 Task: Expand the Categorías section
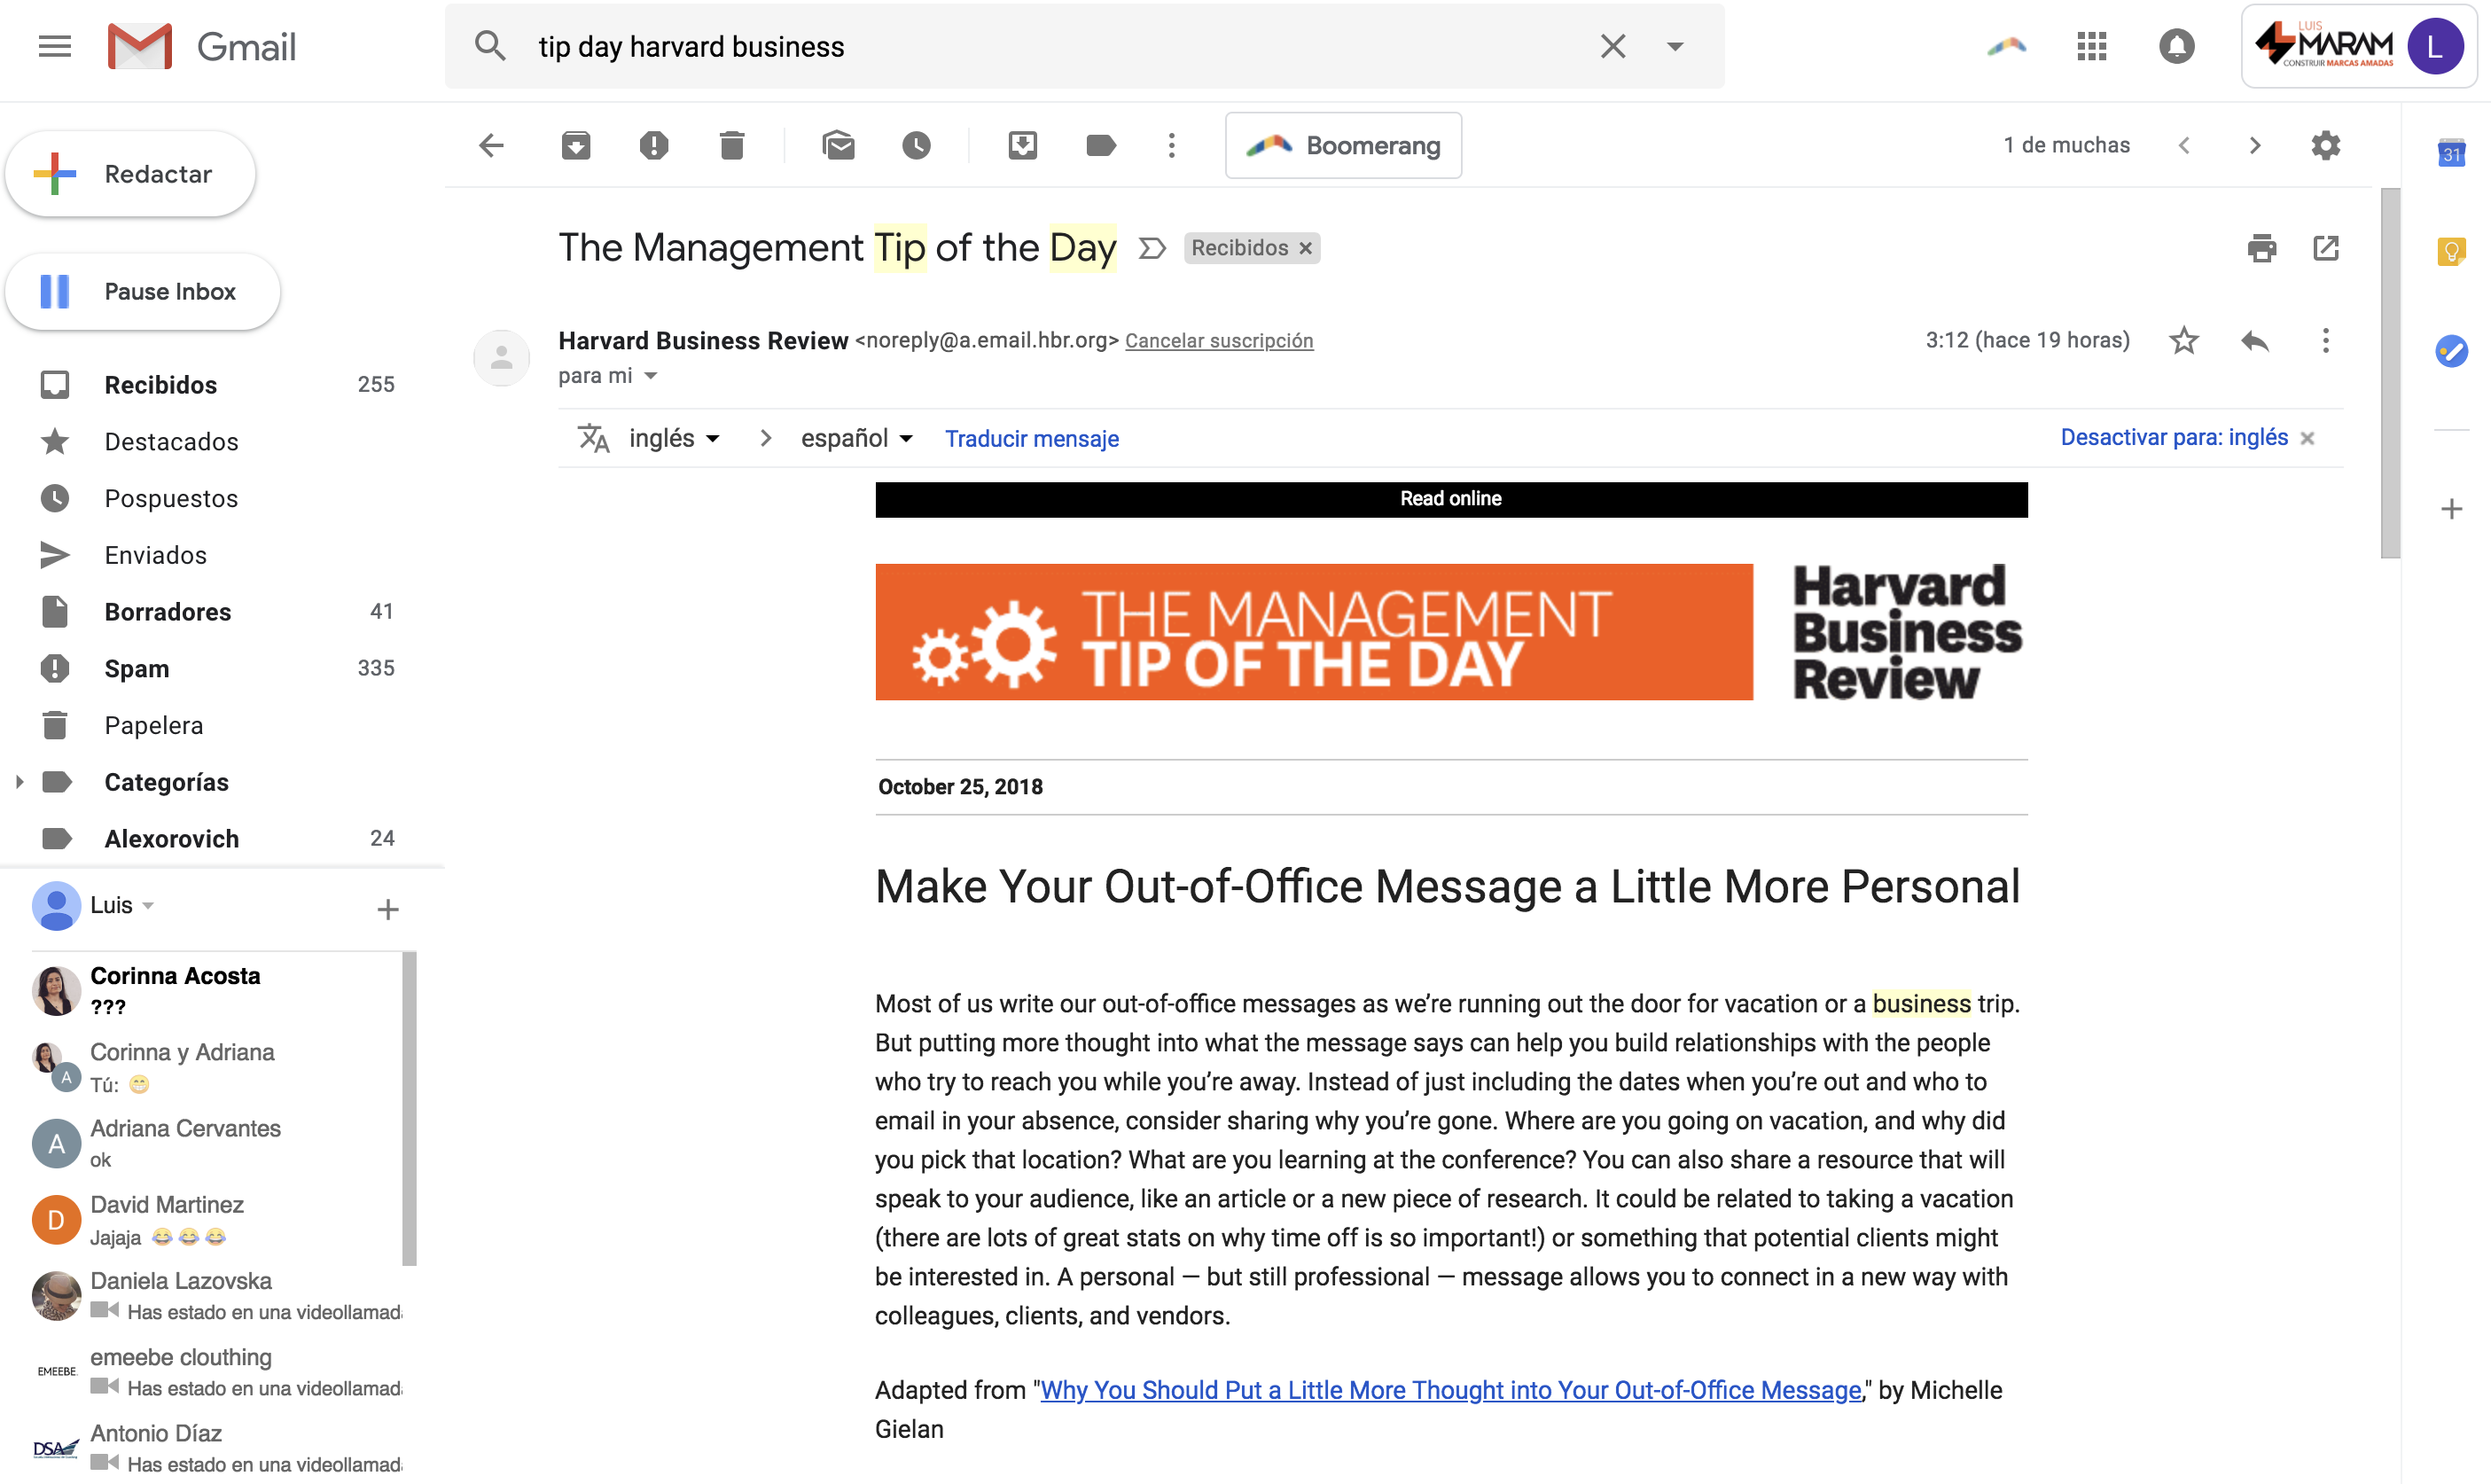click(19, 781)
